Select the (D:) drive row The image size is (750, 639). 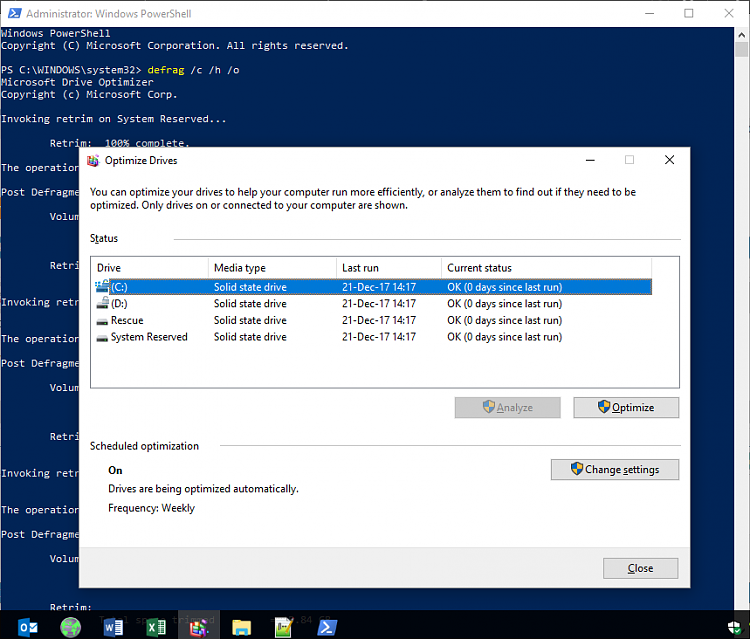pyautogui.click(x=373, y=304)
